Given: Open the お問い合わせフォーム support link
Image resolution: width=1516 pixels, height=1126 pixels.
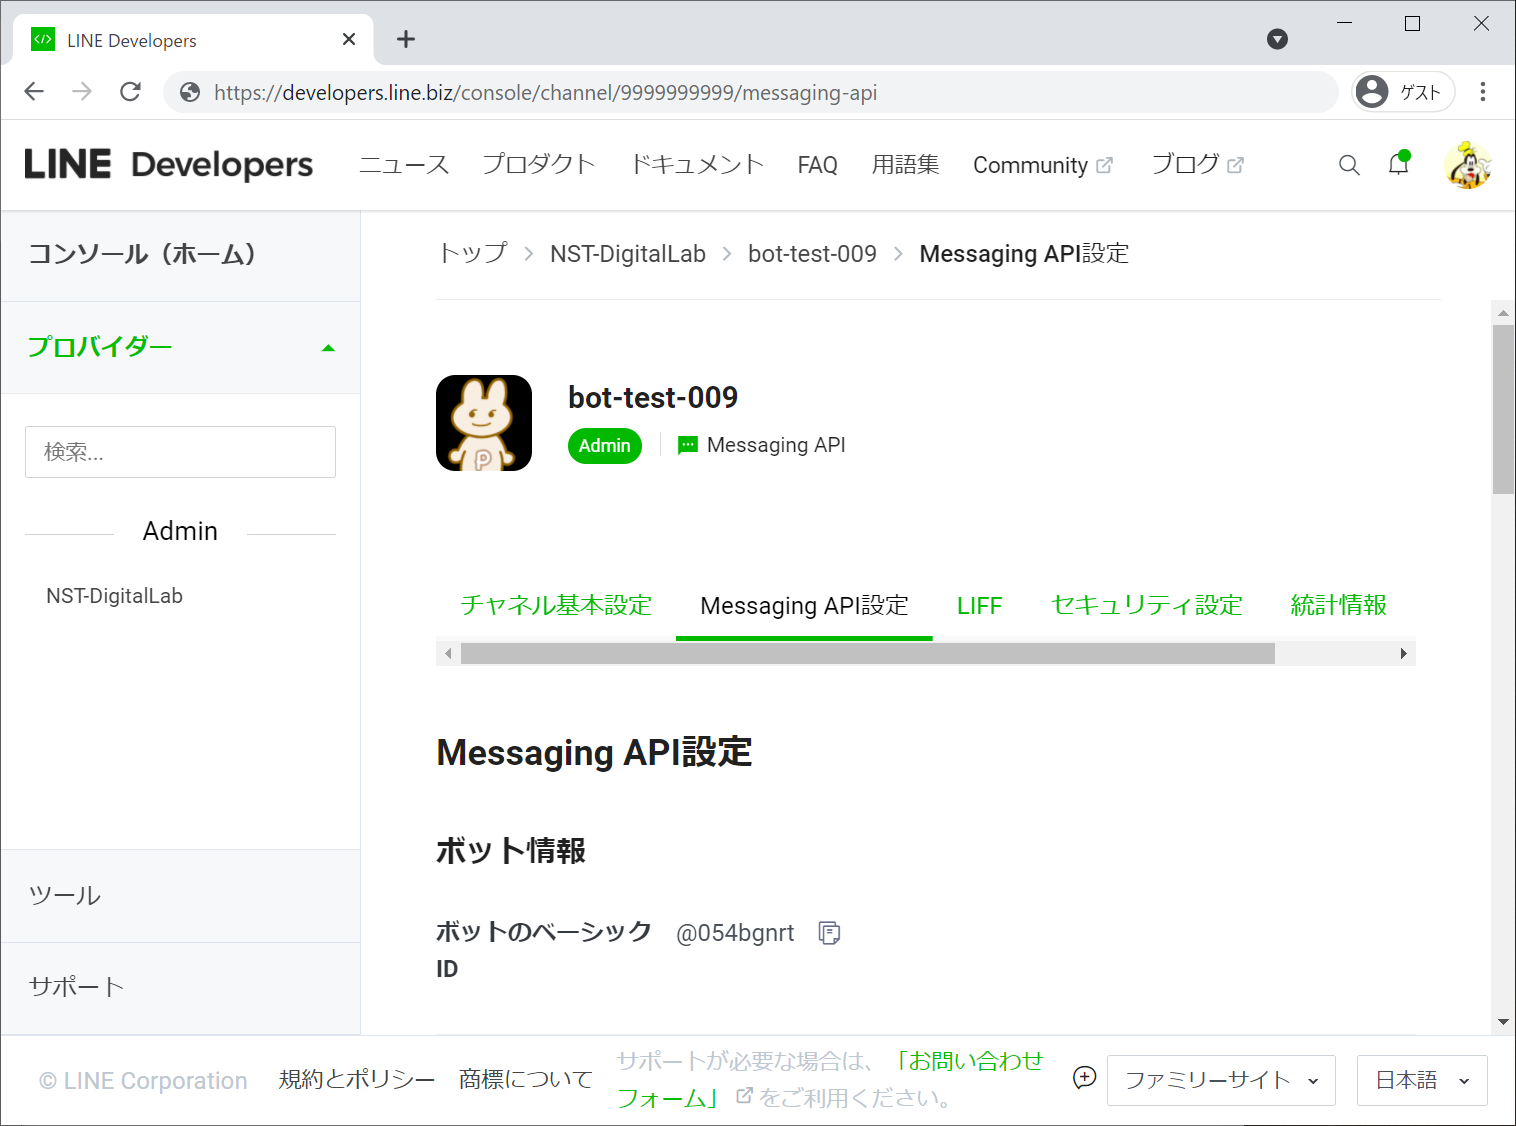Looking at the screenshot, I should (x=830, y=1079).
